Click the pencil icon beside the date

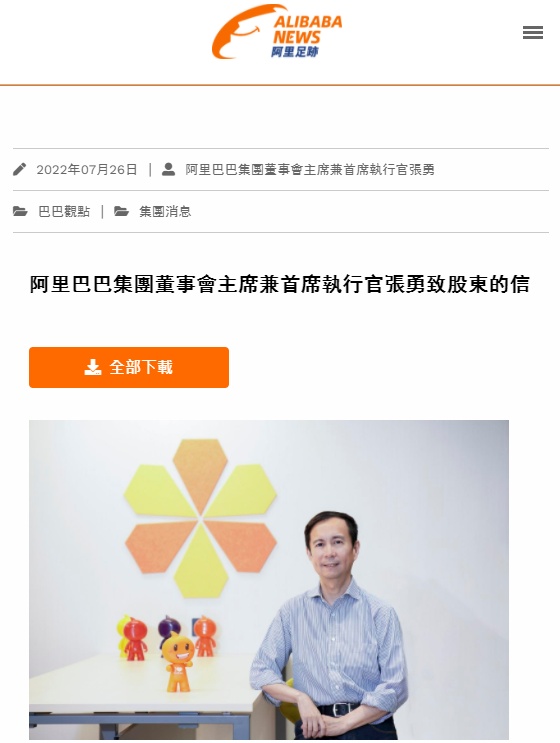click(20, 169)
